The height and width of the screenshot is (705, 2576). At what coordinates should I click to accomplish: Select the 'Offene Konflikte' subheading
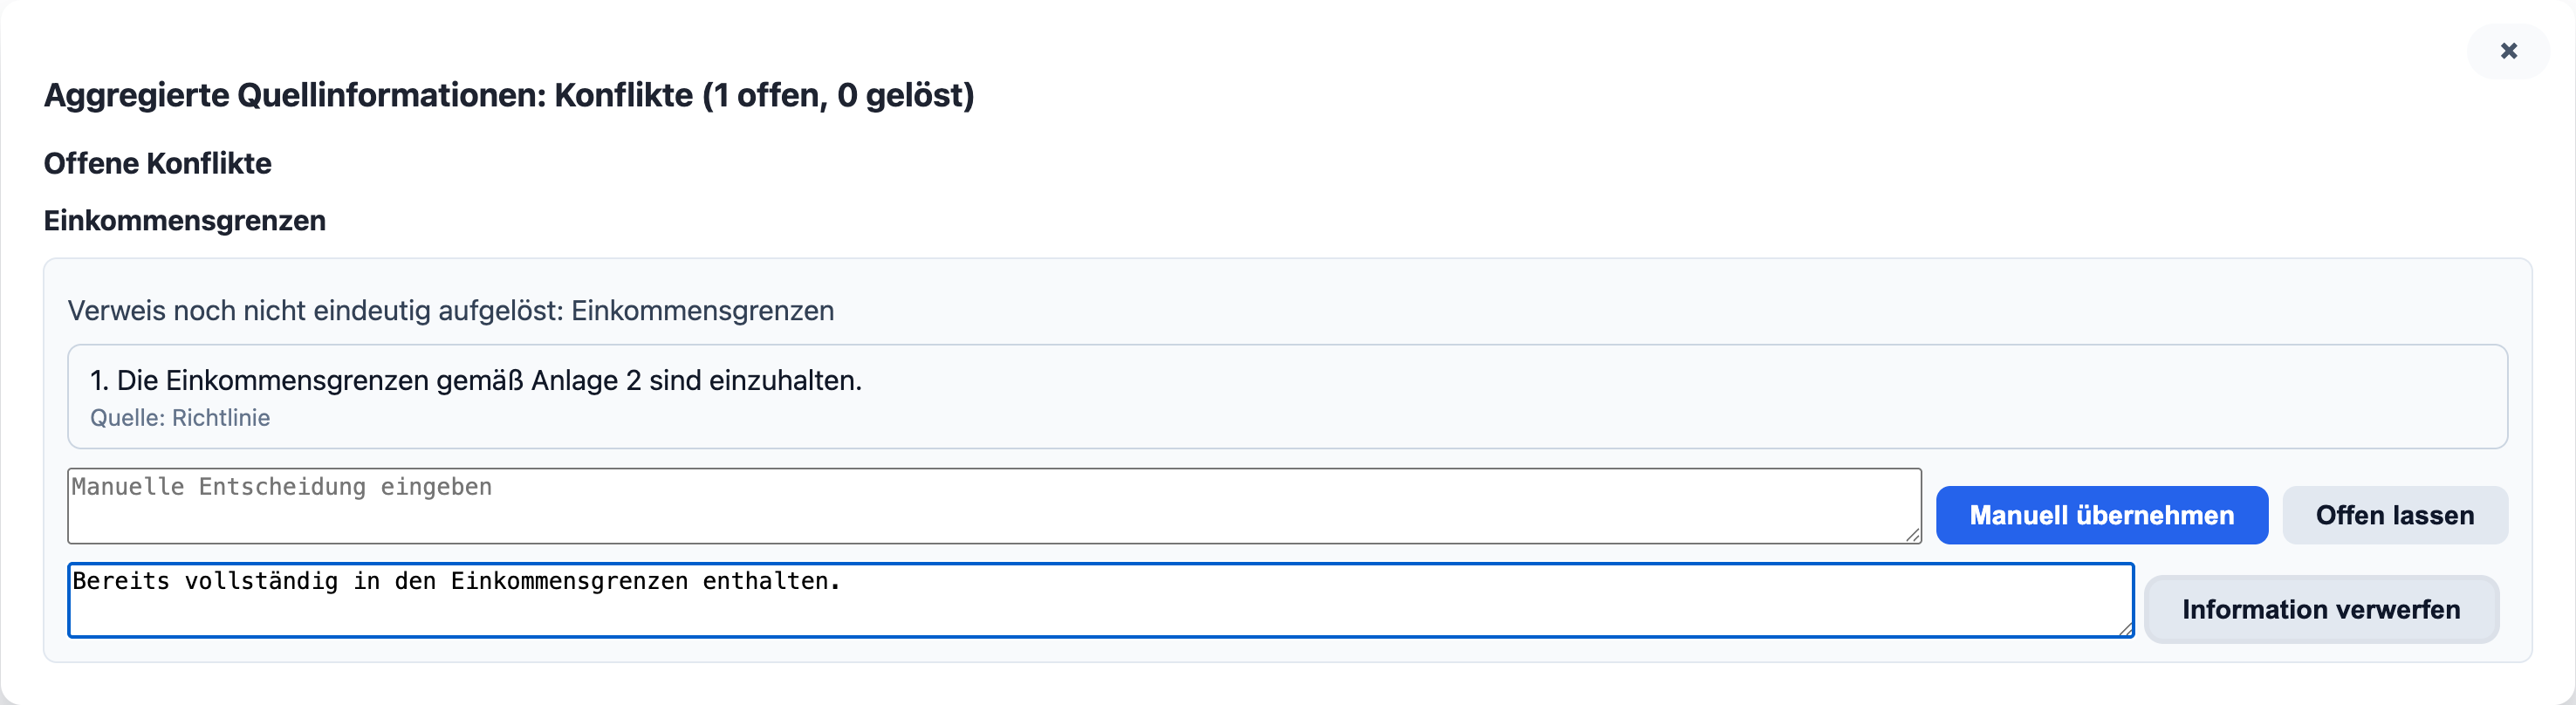click(x=158, y=163)
